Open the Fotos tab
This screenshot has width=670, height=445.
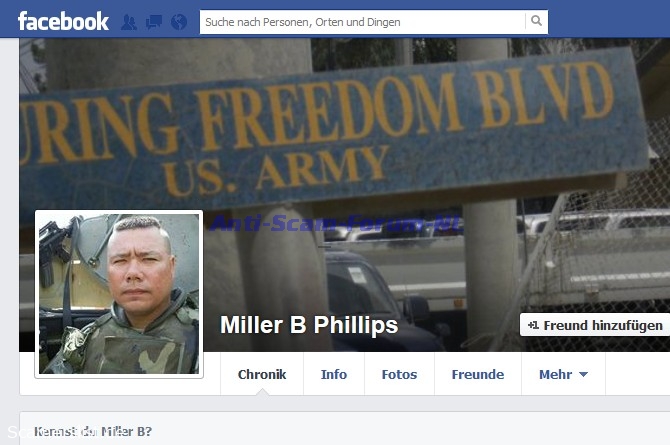pyautogui.click(x=399, y=374)
